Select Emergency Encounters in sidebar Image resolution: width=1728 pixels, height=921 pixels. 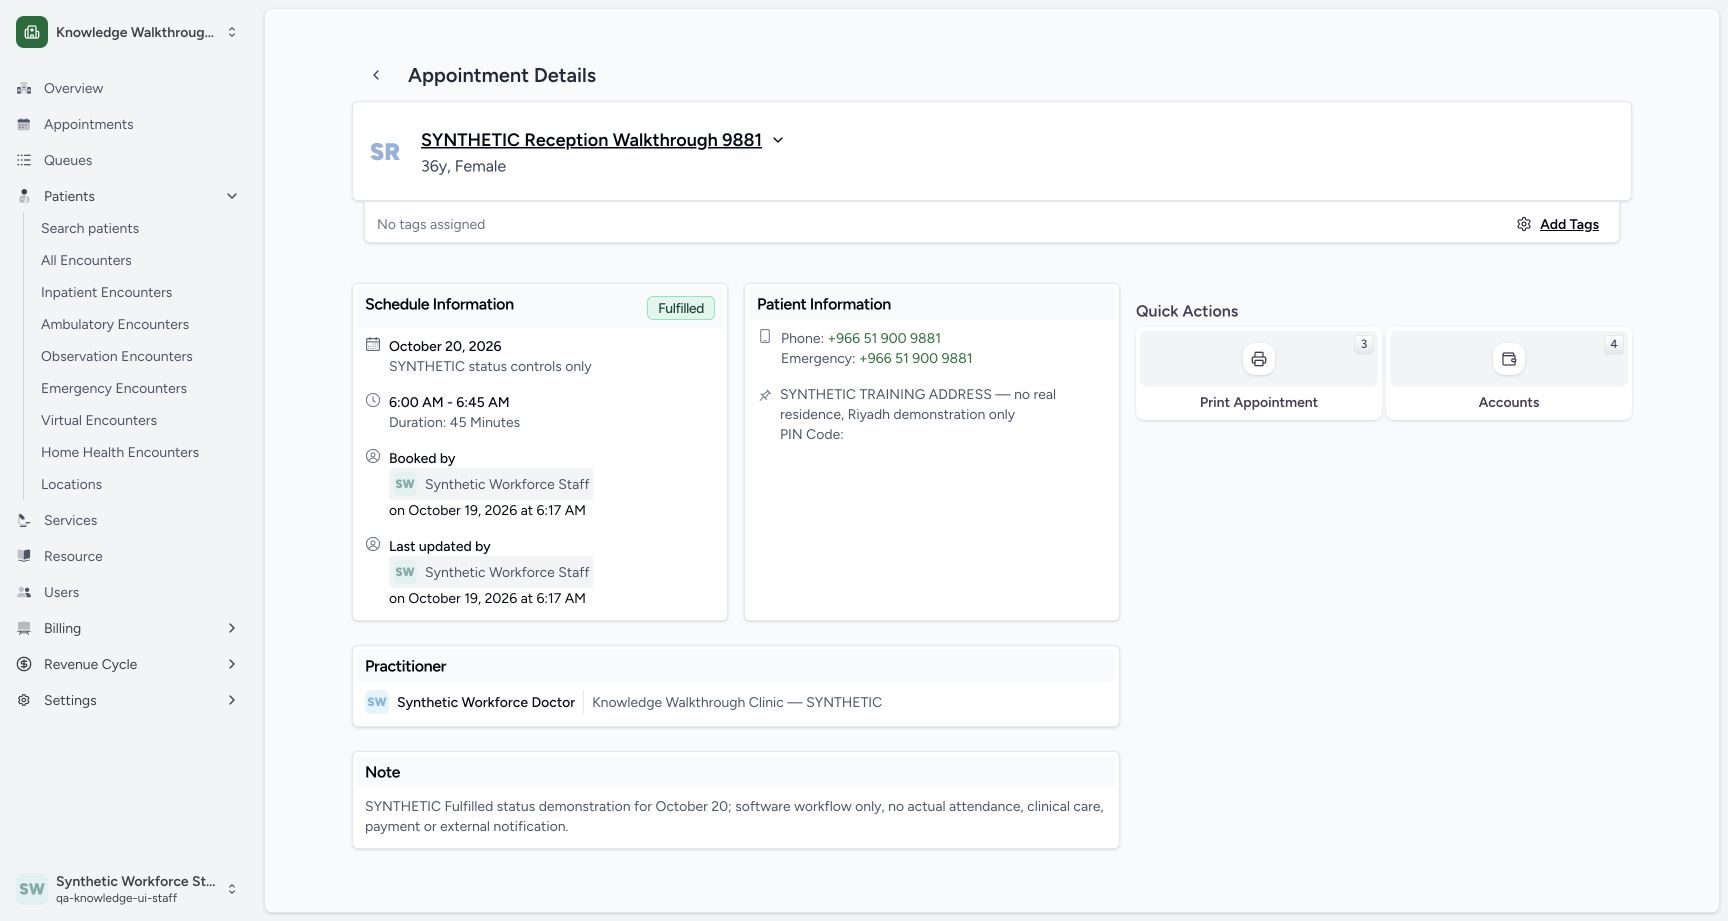tap(114, 388)
